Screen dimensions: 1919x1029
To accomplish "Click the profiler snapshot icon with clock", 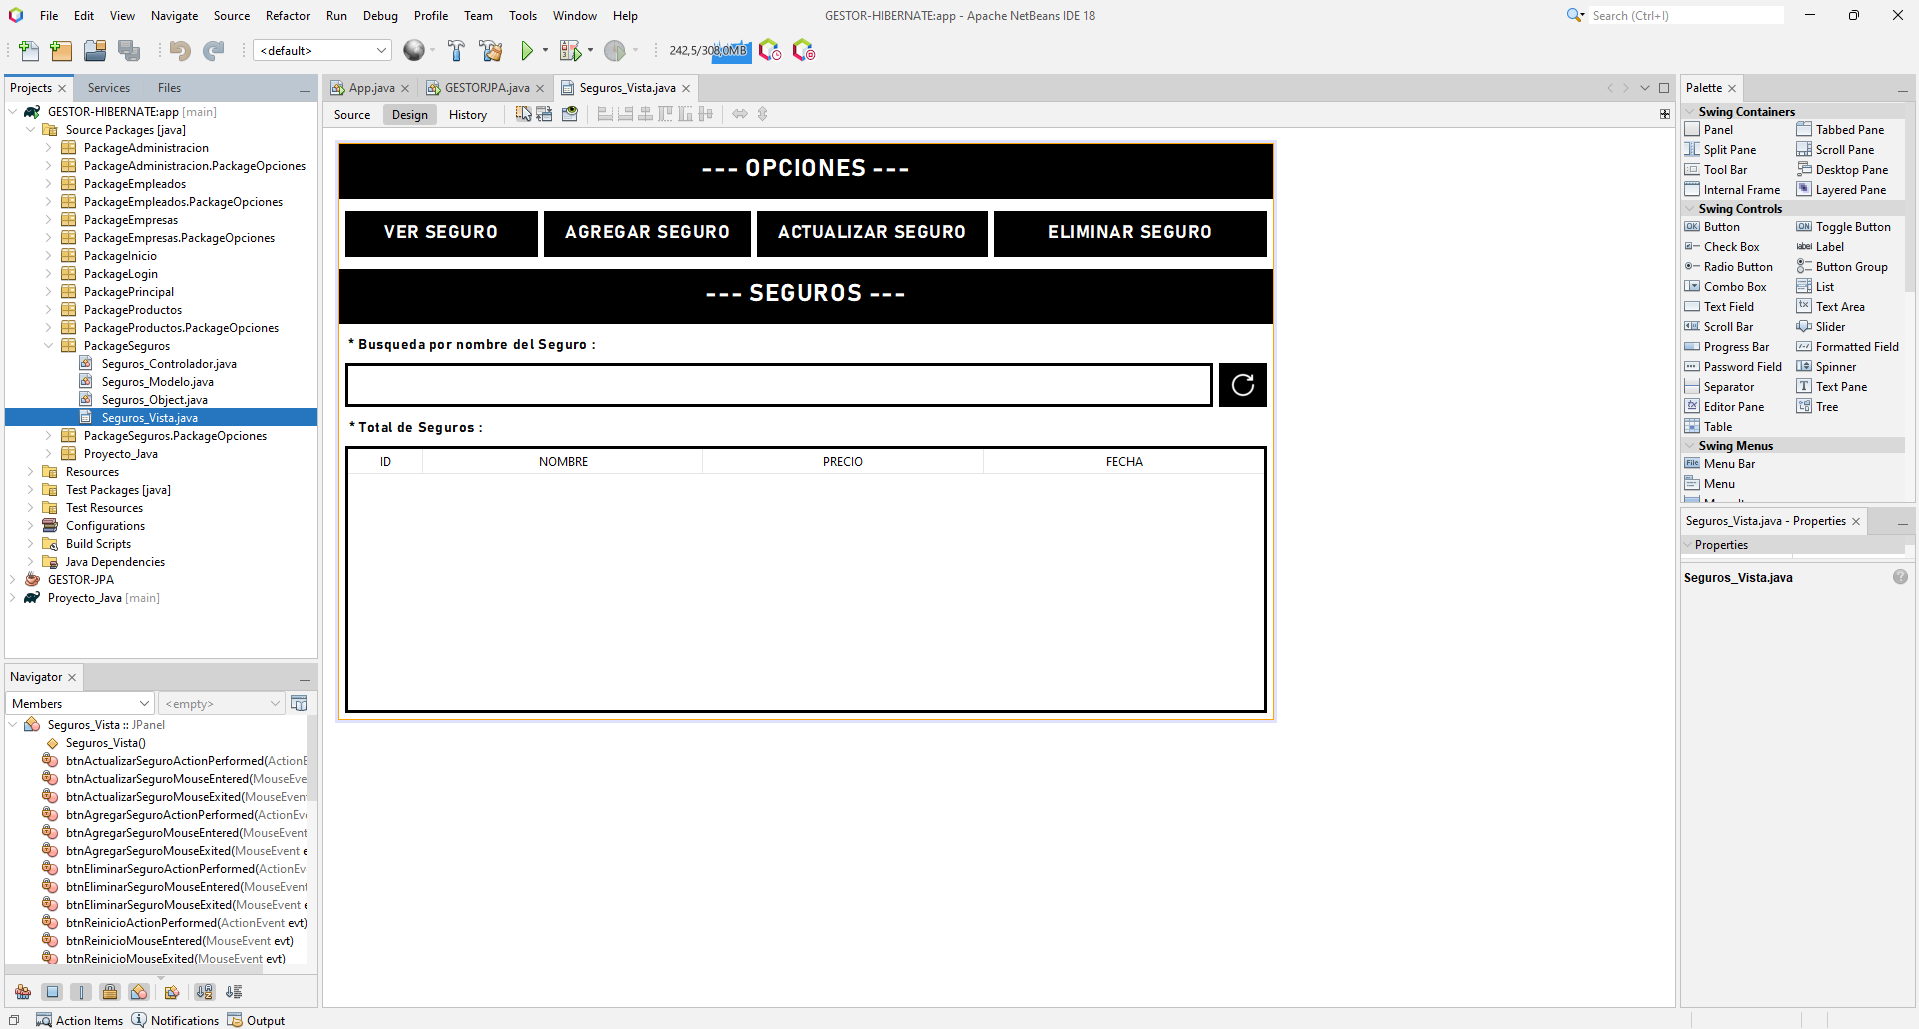I will click(770, 50).
